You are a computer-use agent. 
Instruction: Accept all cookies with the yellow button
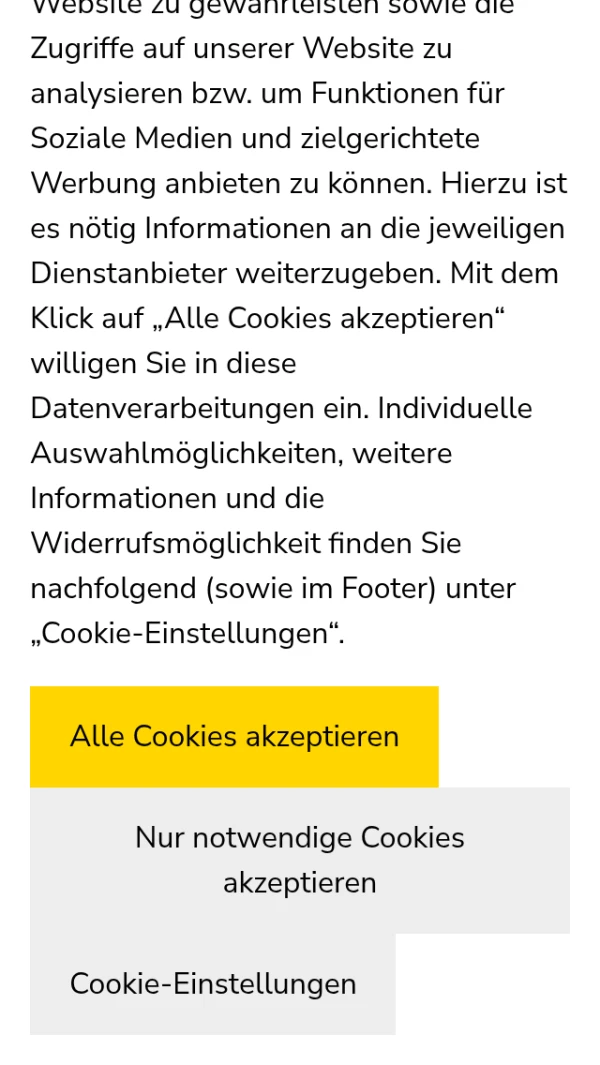point(234,737)
